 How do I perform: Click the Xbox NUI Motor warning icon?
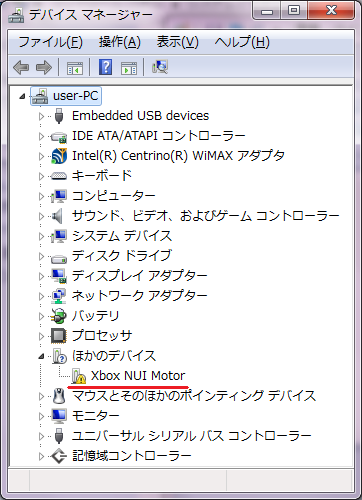click(x=79, y=377)
